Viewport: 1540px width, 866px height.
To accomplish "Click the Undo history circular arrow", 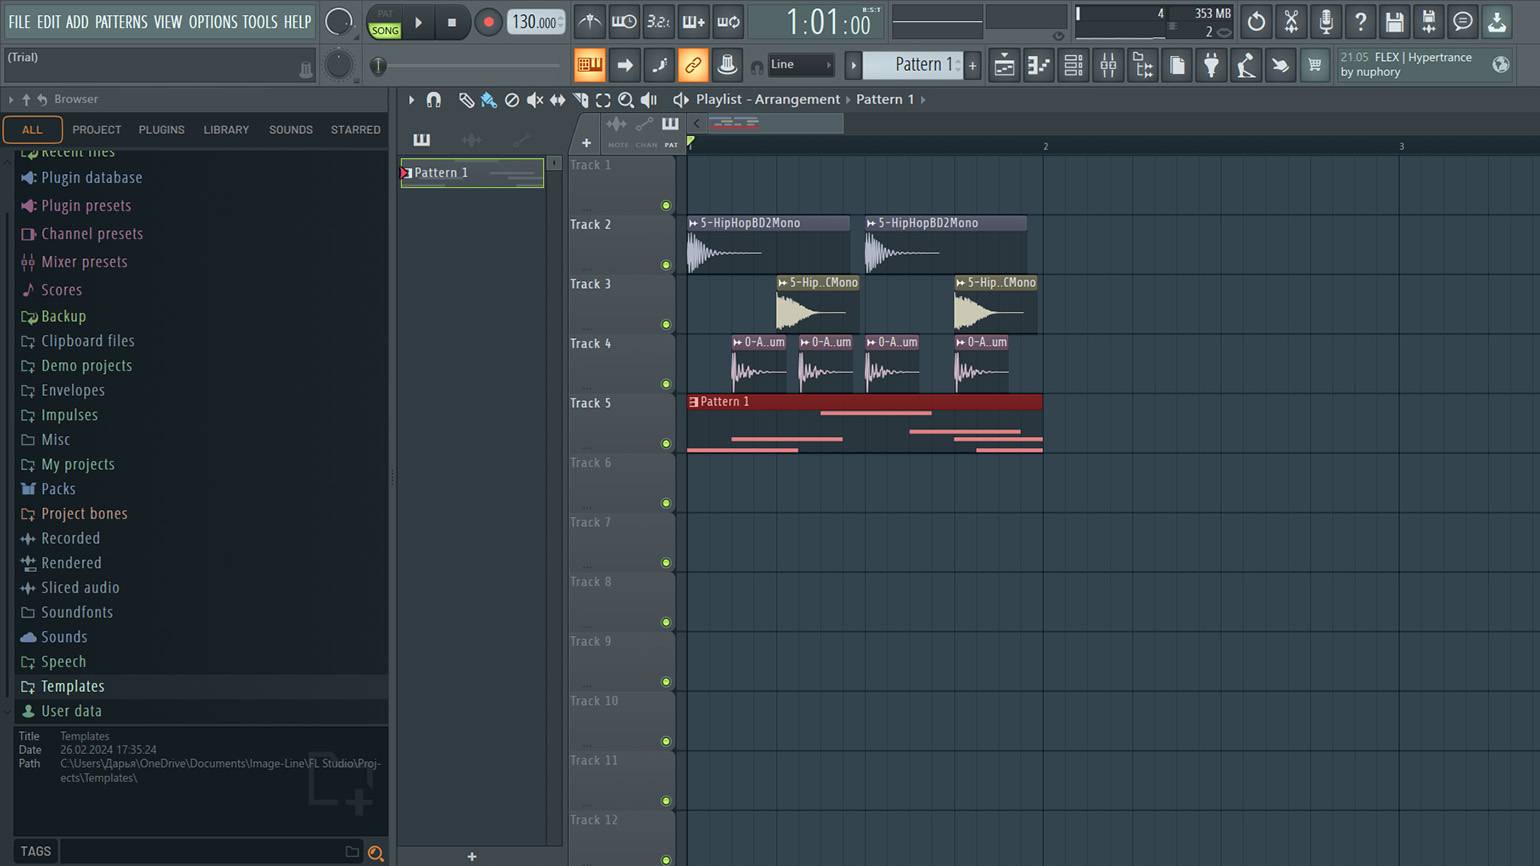I will coord(1256,21).
